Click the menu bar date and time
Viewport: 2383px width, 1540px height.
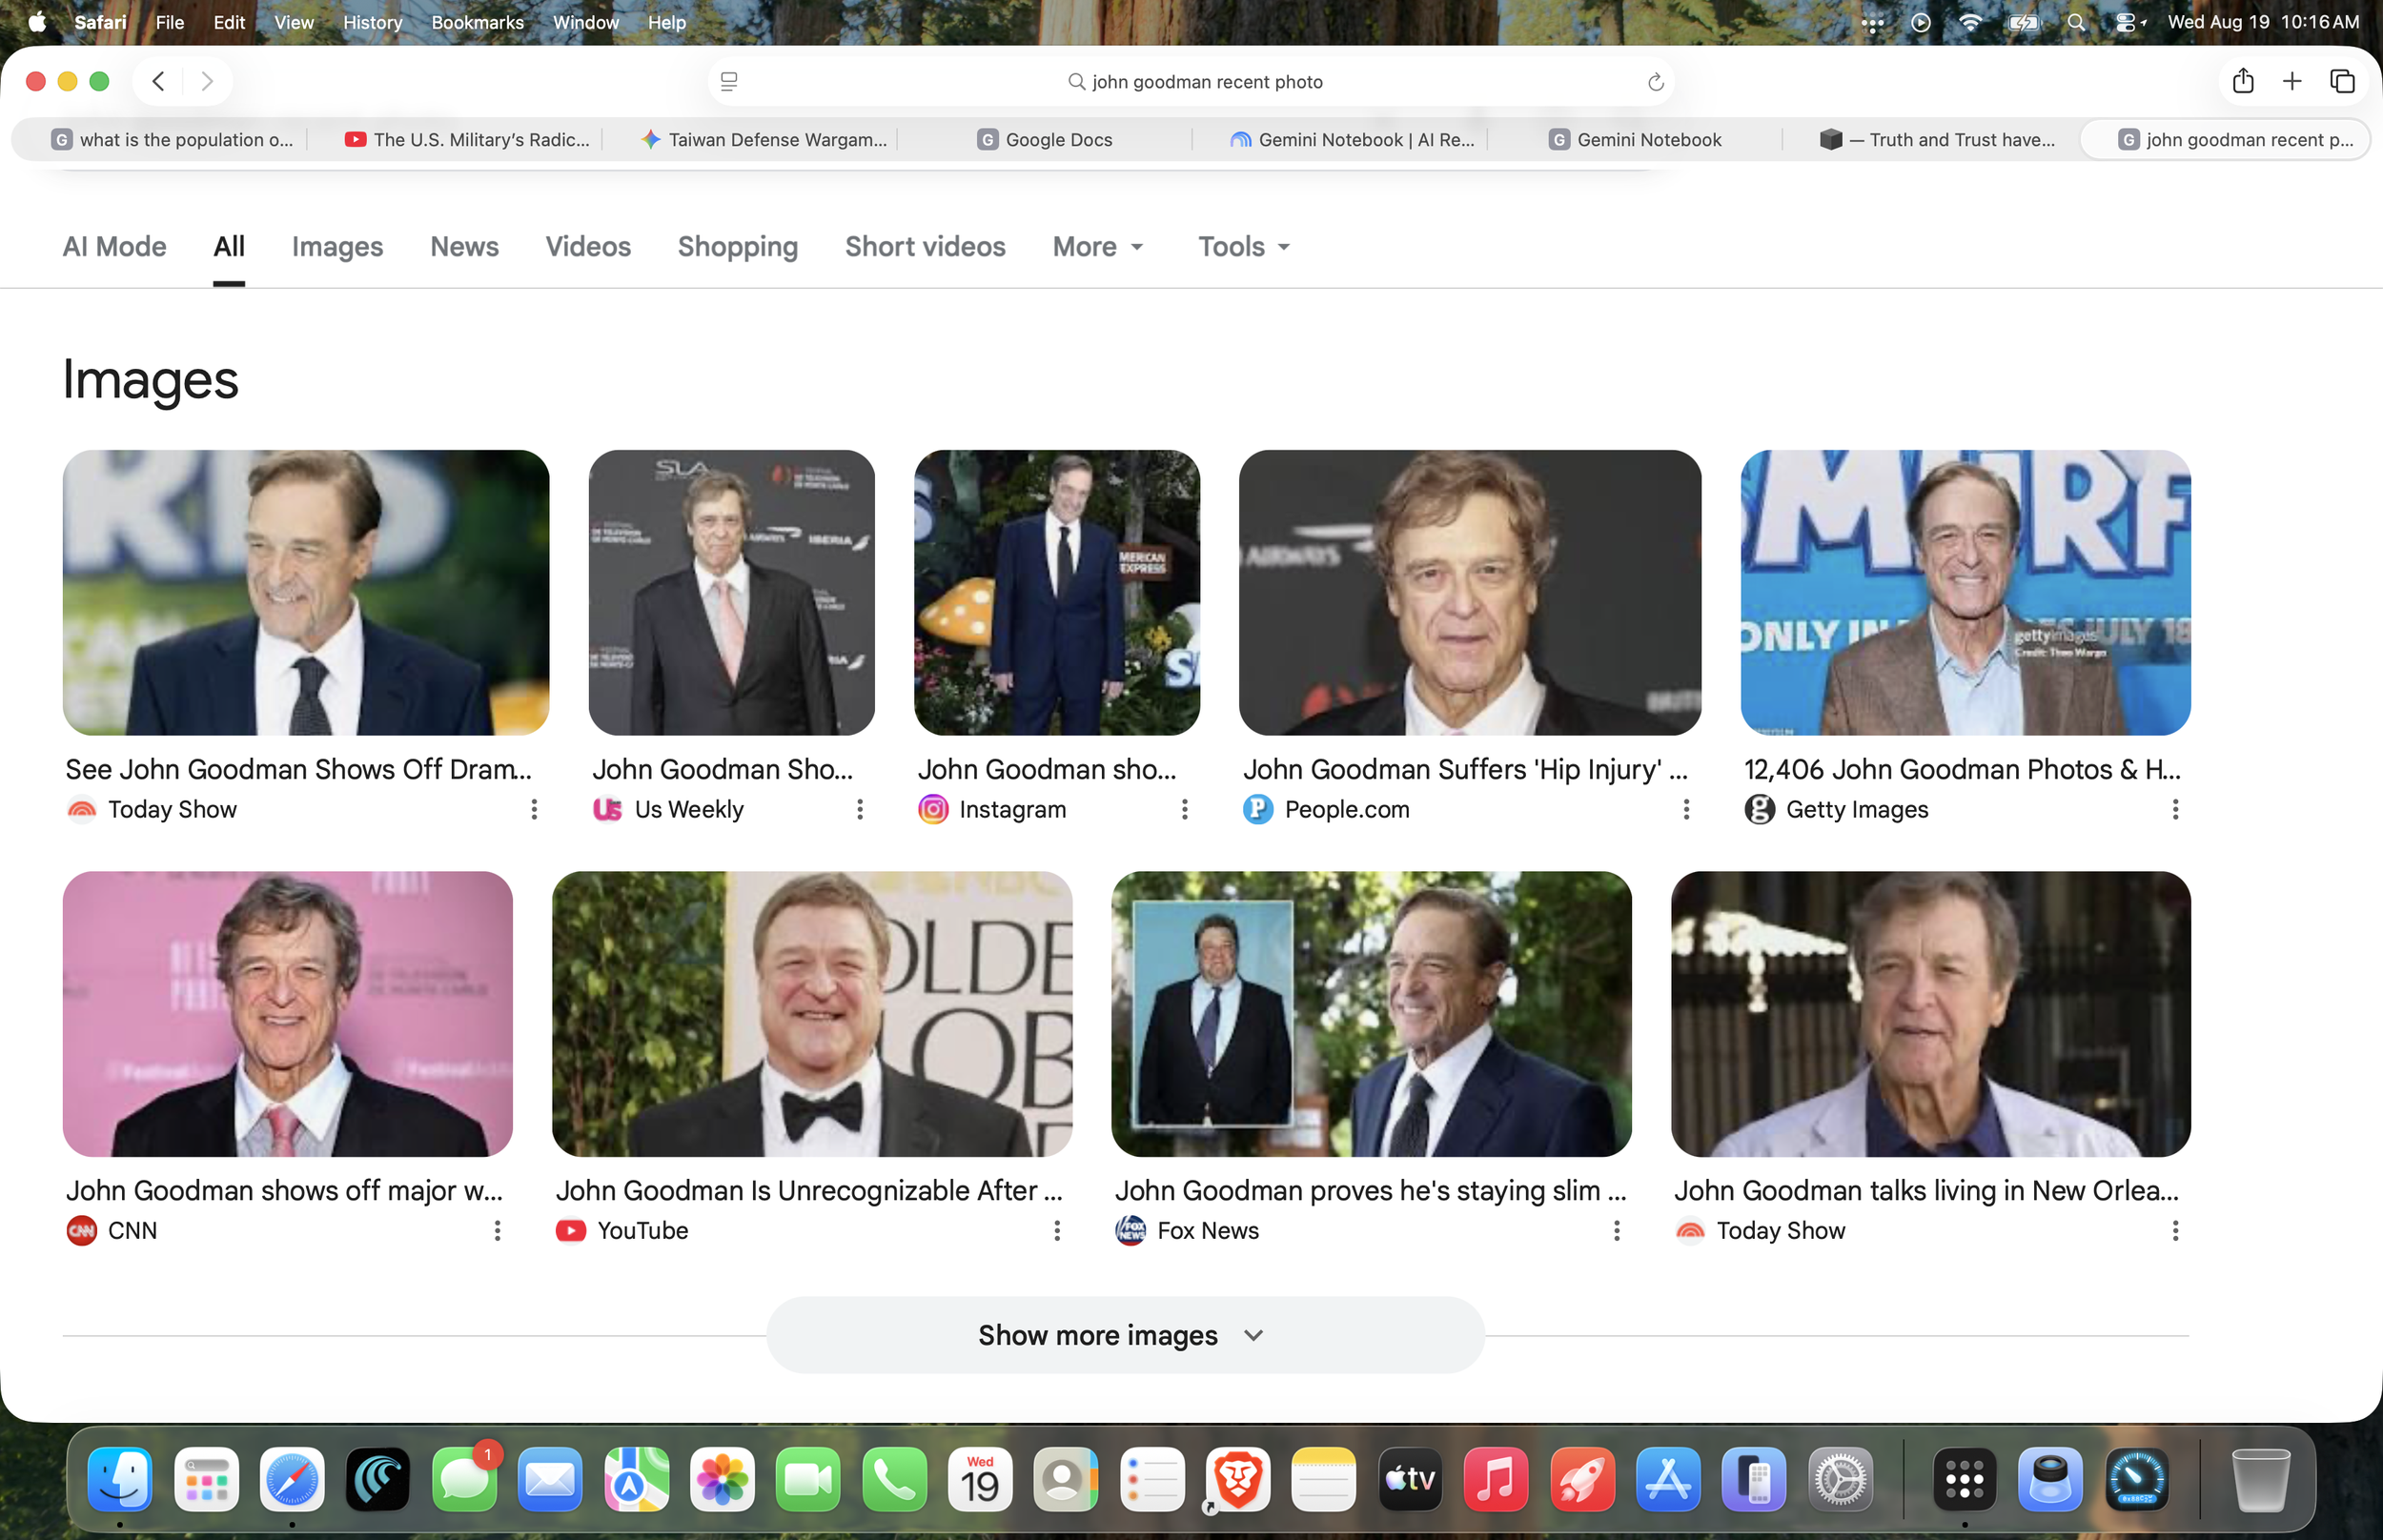point(2263,22)
